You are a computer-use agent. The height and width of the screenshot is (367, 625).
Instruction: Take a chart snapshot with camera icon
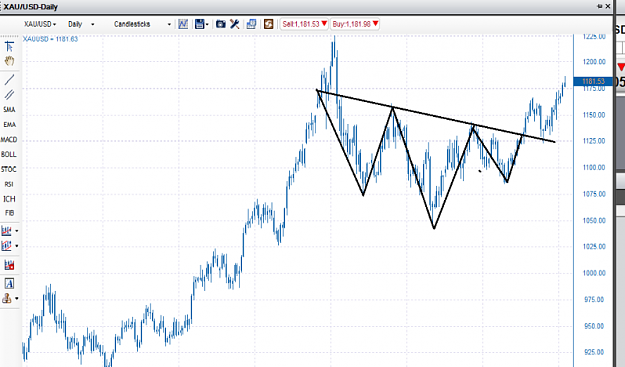pyautogui.click(x=220, y=24)
